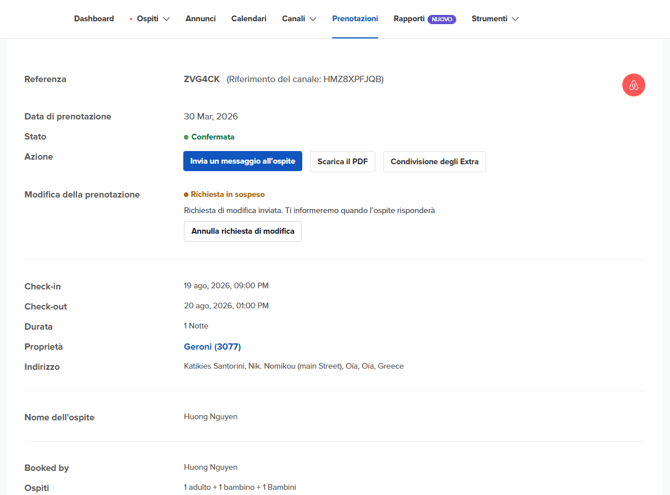Viewport: 670px width, 495px height.
Task: Open Condivisione degli Extra
Action: point(435,162)
